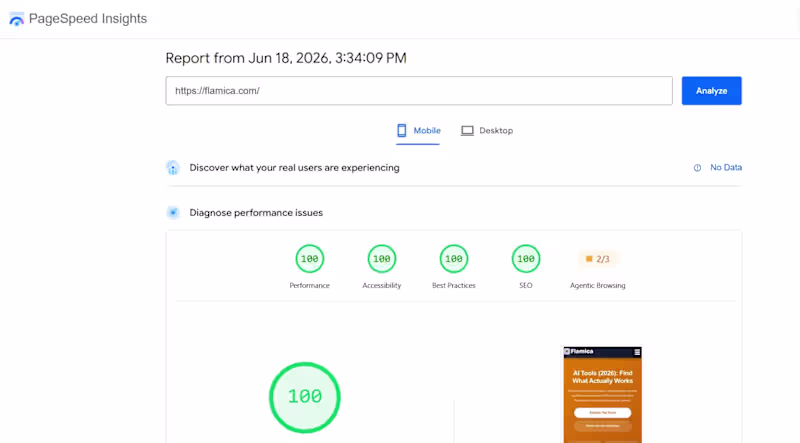Click the No Data info icon
Image resolution: width=800 pixels, height=443 pixels.
(x=697, y=168)
